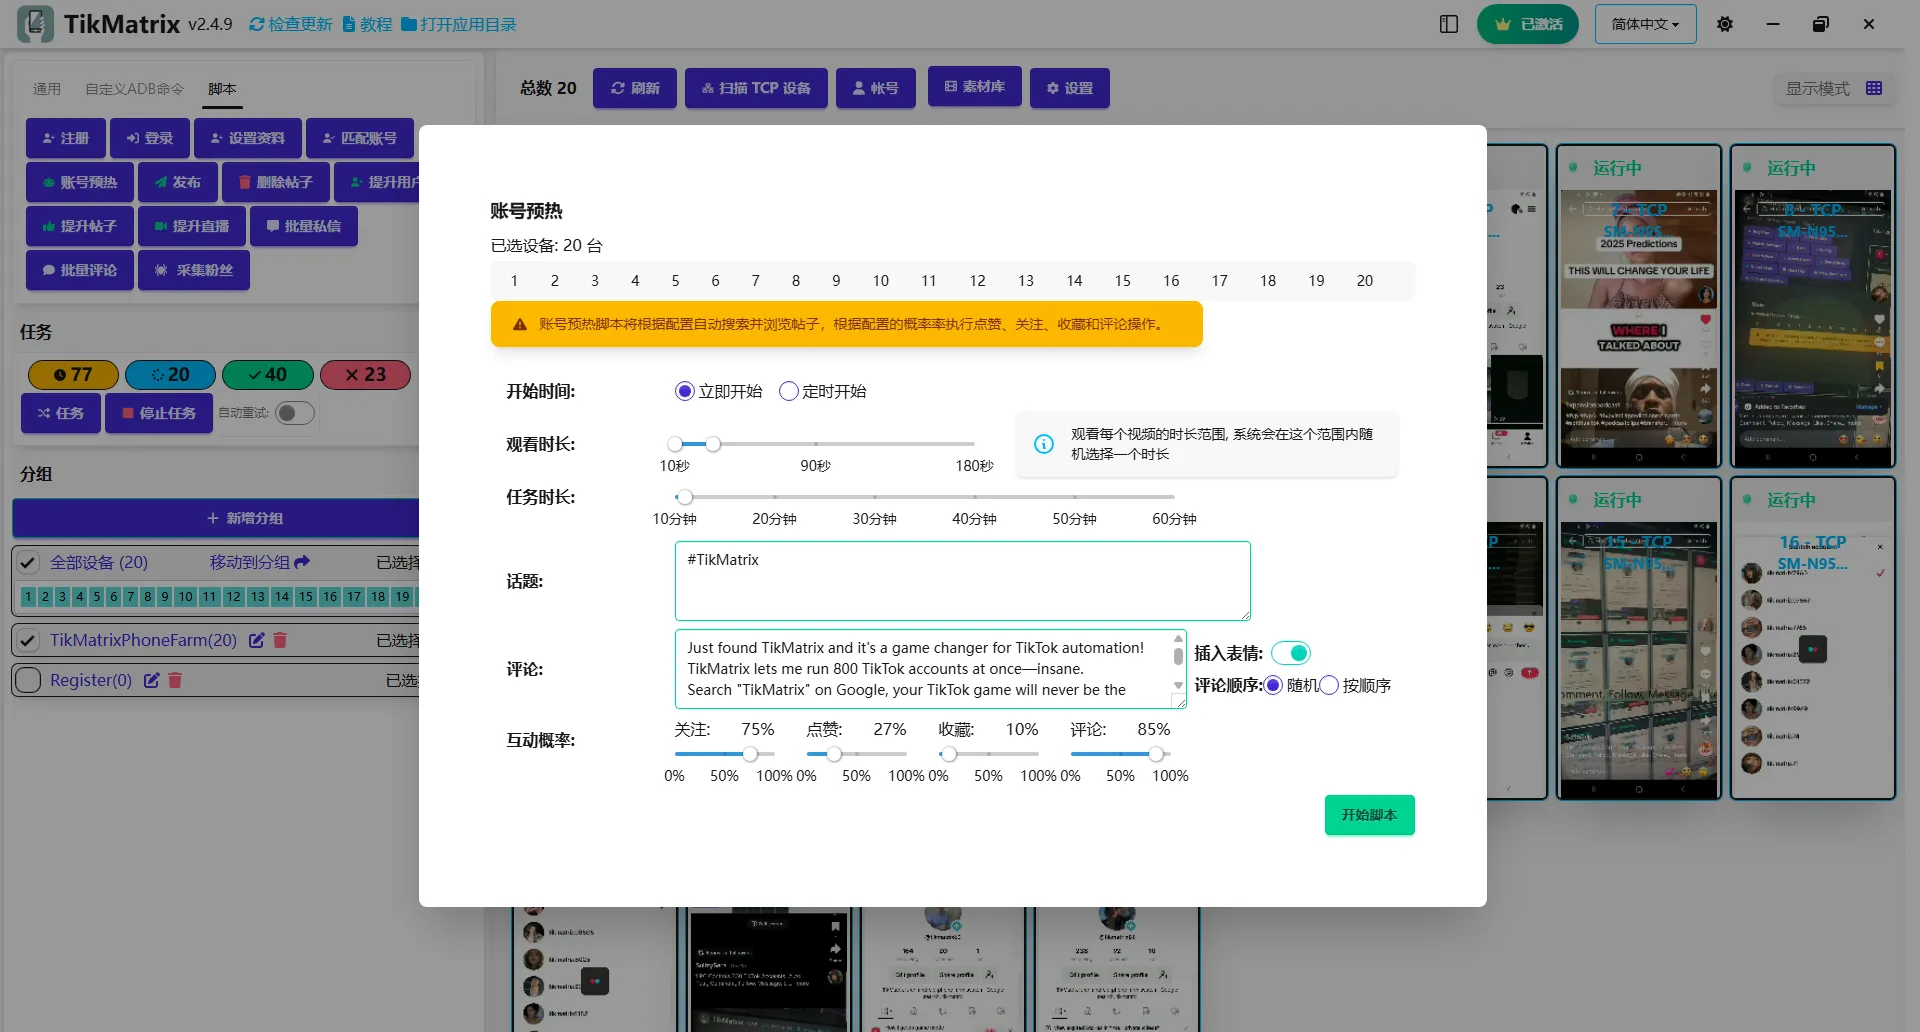Viewport: 1920px width, 1032px height.
Task: Click the 新增分组 add group button
Action: coord(246,518)
